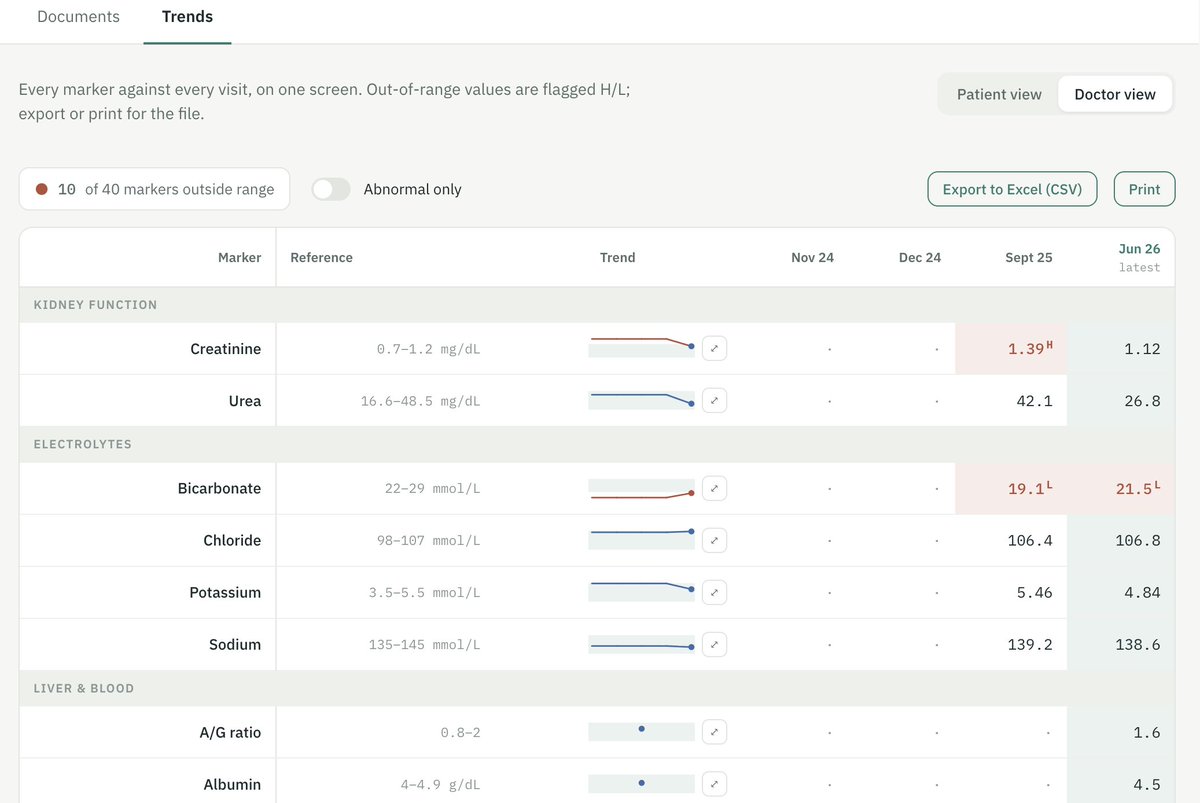The width and height of the screenshot is (1200, 803).
Task: Click the Albumin marker name
Action: coord(232,785)
